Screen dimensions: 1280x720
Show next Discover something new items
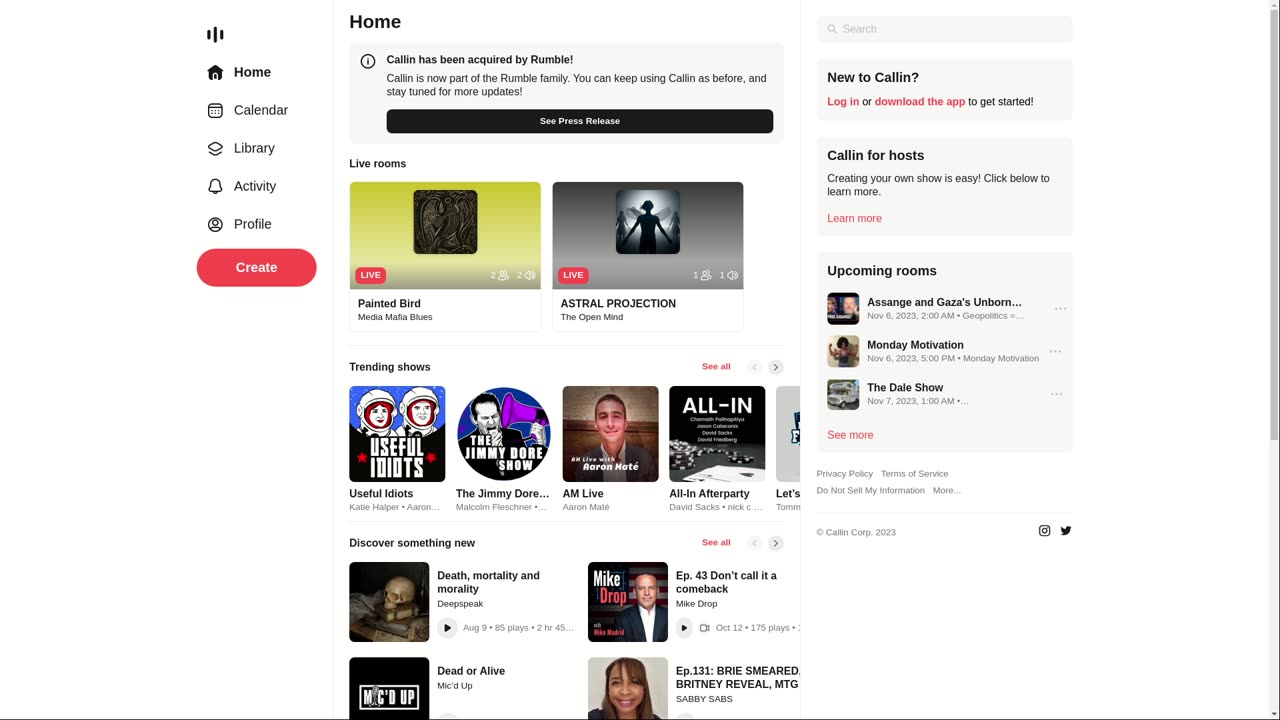click(775, 543)
